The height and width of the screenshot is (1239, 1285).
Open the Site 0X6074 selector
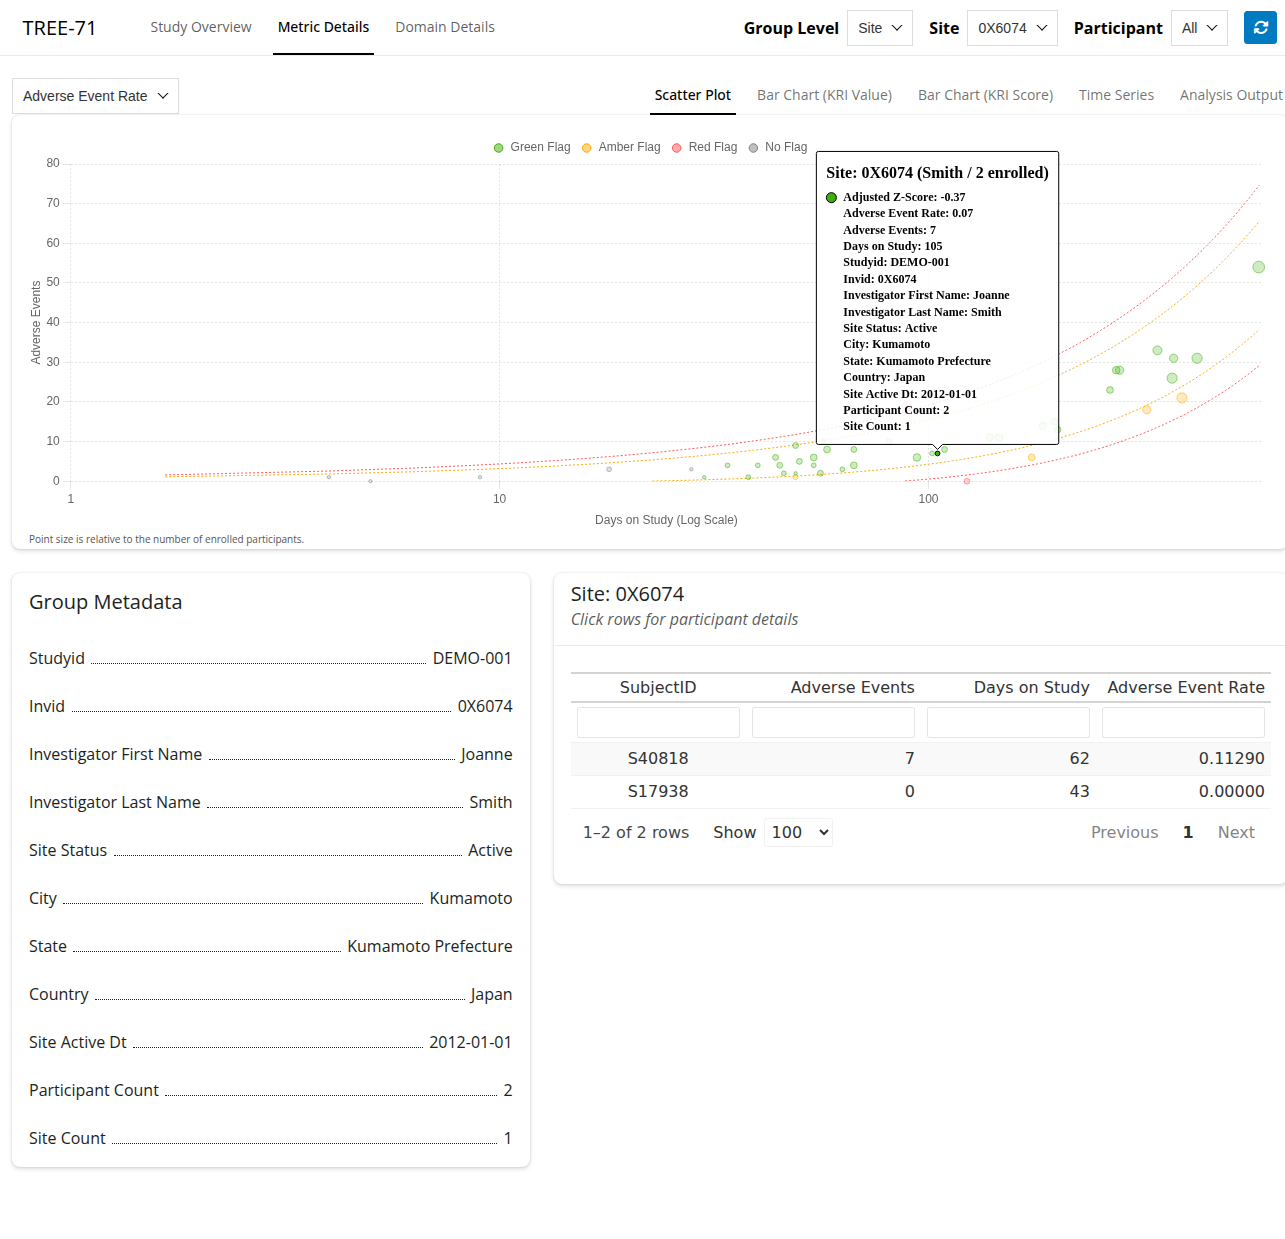pos(1012,28)
